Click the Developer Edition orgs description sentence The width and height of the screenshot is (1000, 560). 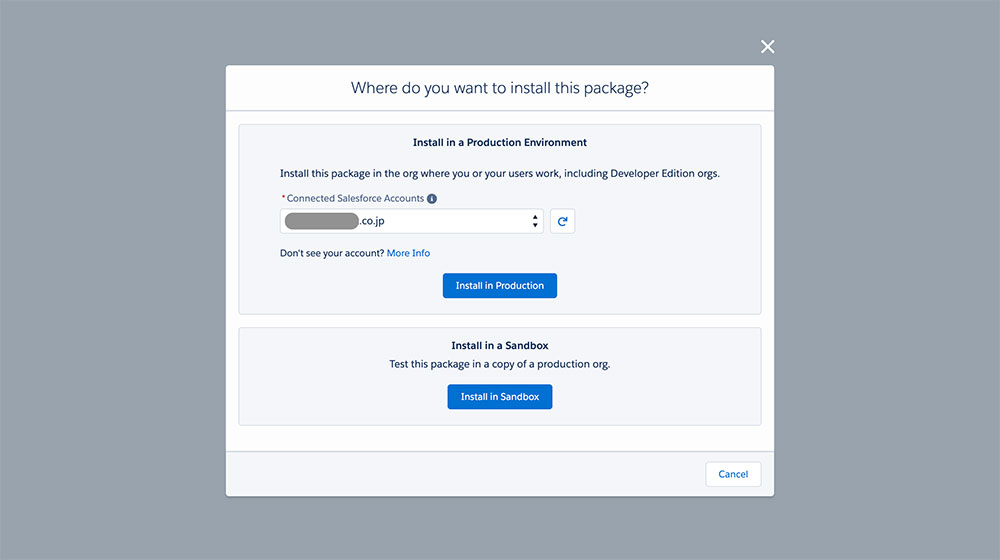pyautogui.click(x=499, y=173)
